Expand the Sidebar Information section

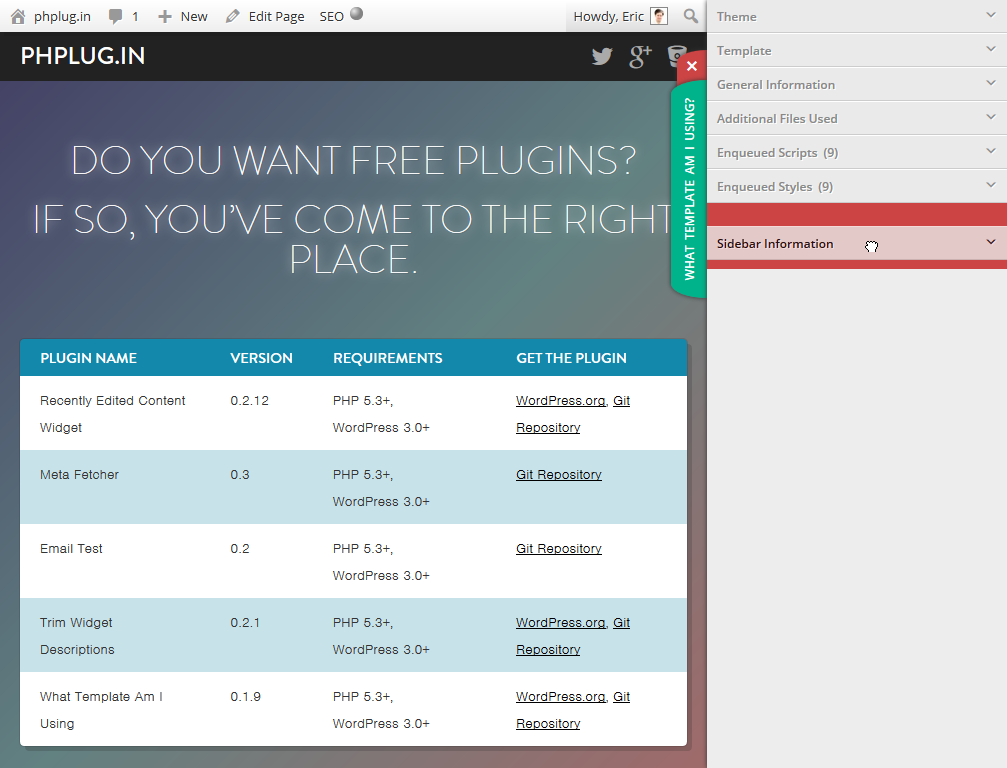click(857, 243)
